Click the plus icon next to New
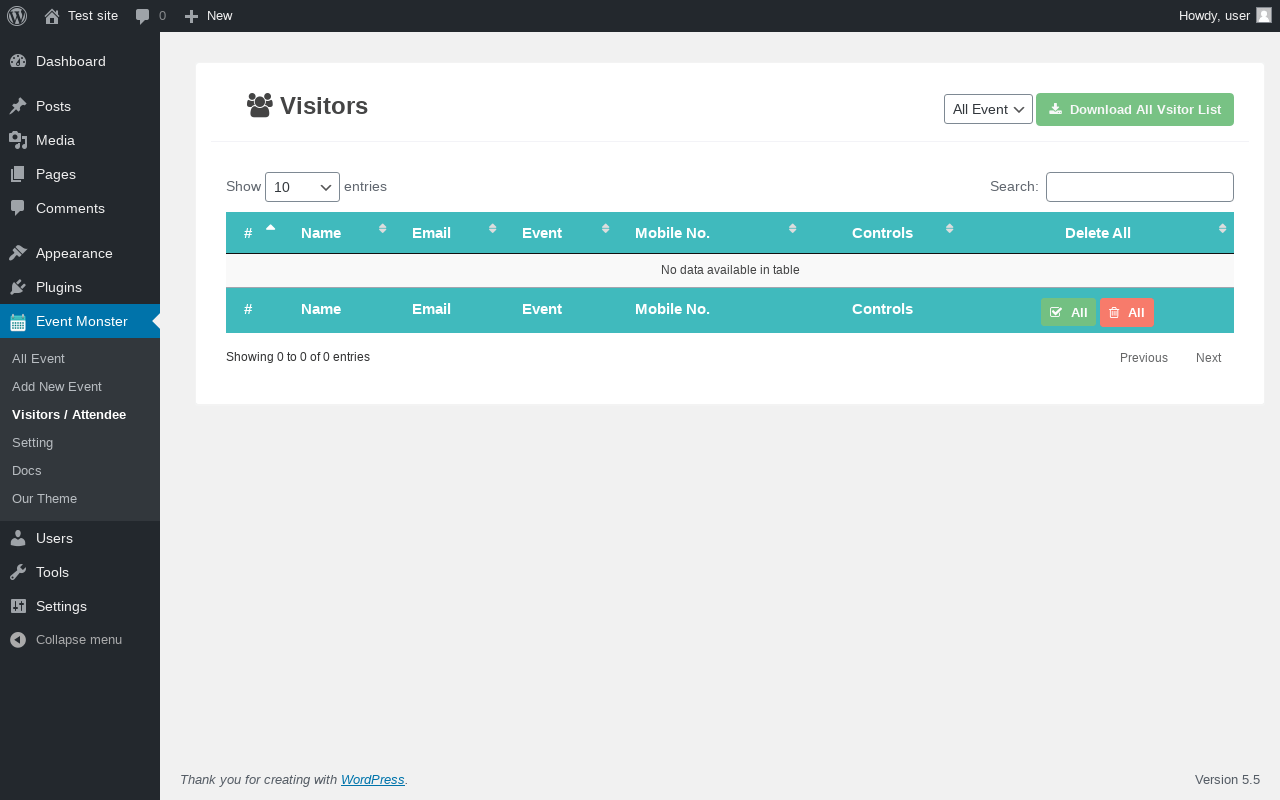Image resolution: width=1280 pixels, height=800 pixels. tap(192, 16)
